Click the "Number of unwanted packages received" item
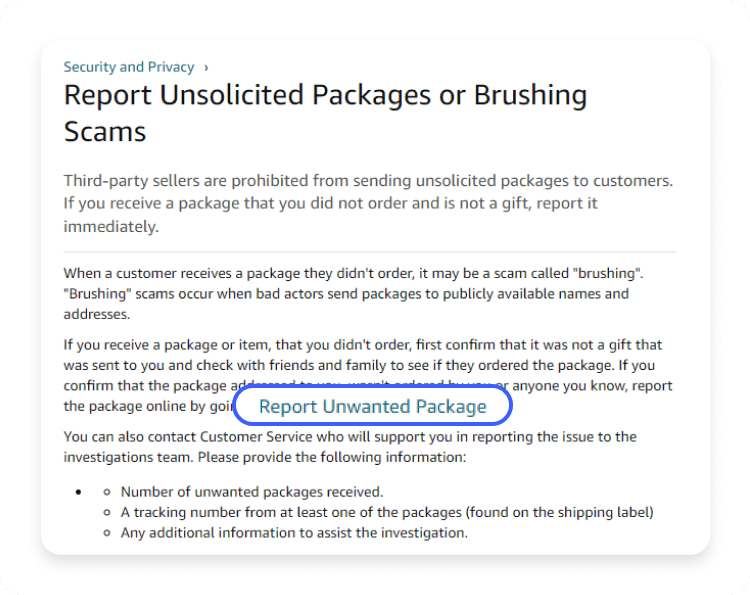The height and width of the screenshot is (595, 750). [x=251, y=492]
